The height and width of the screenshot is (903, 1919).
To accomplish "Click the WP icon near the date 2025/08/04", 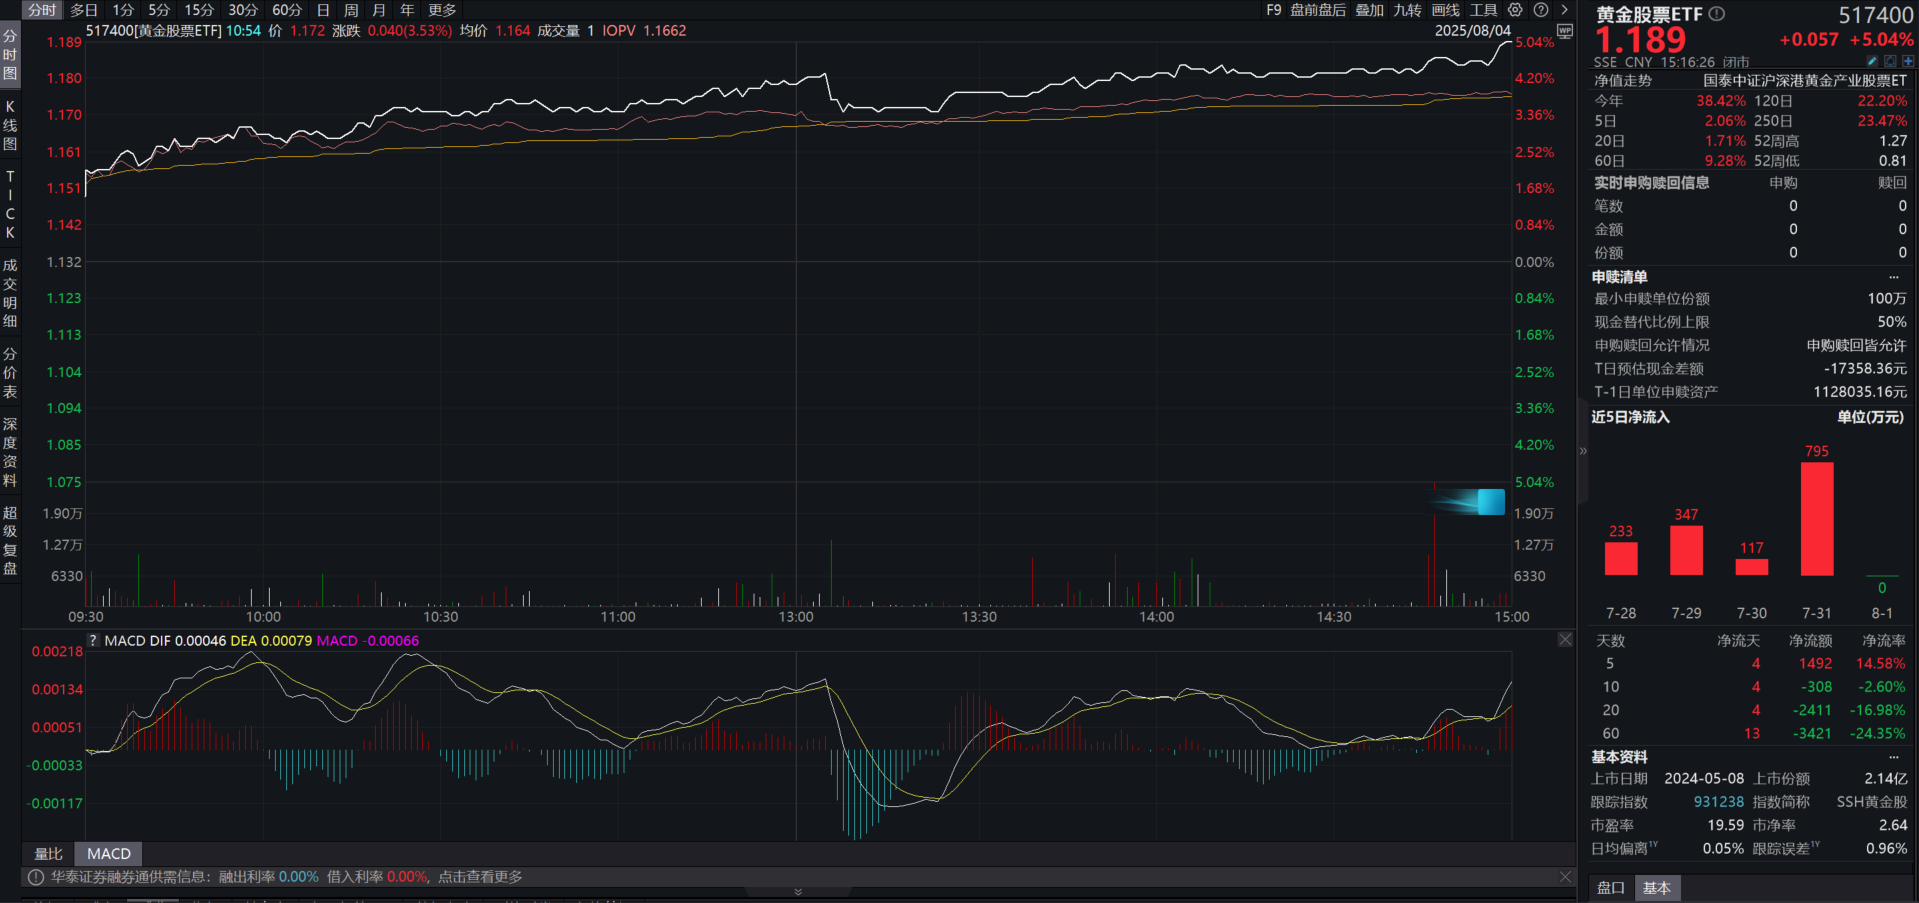I will (x=1563, y=31).
